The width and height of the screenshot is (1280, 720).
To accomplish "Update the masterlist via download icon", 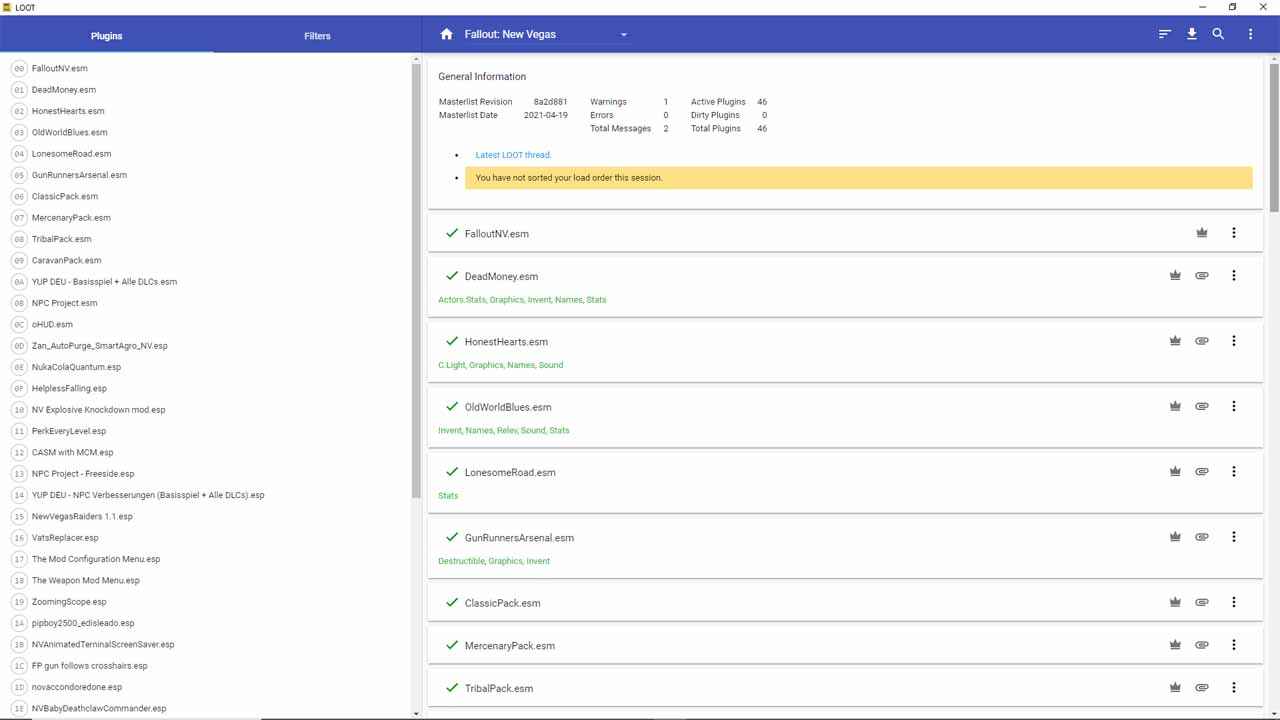I will 1192,34.
